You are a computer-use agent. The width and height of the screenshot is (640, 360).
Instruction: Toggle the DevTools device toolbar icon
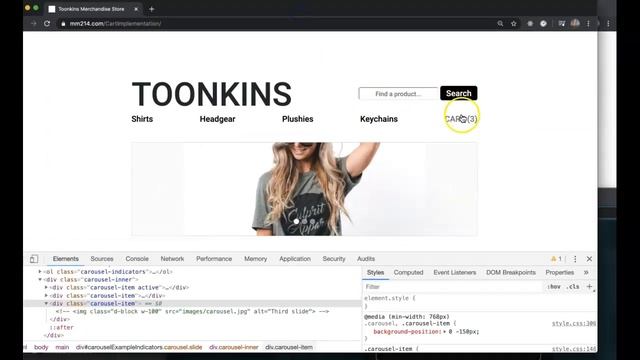(x=34, y=259)
